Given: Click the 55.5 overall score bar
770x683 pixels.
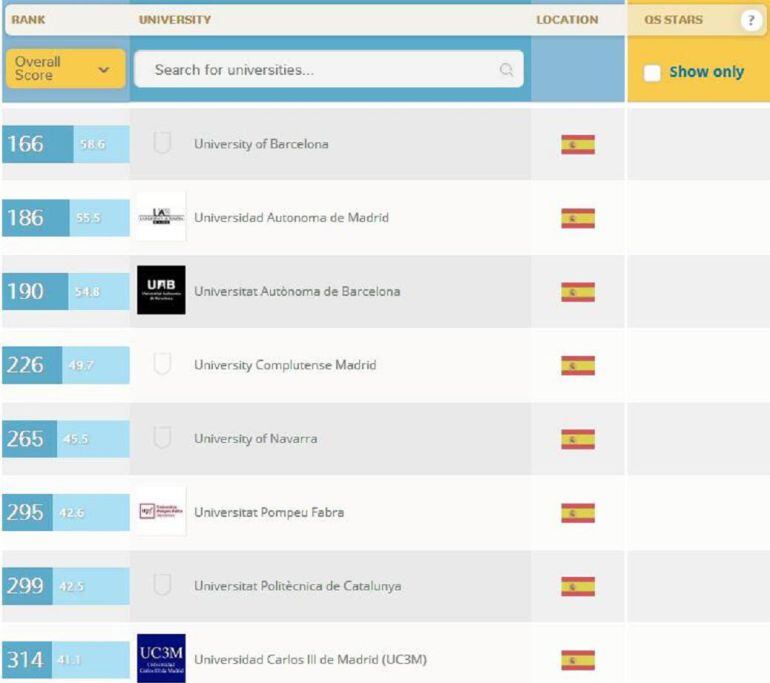Looking at the screenshot, I should [99, 218].
